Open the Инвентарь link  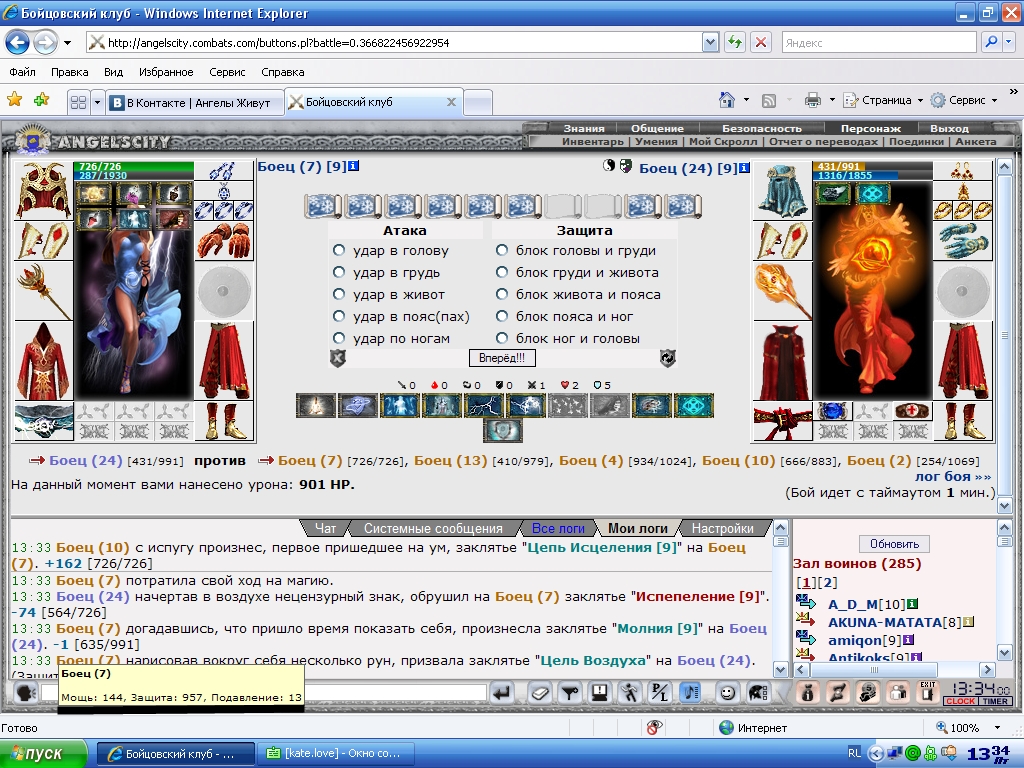(593, 141)
